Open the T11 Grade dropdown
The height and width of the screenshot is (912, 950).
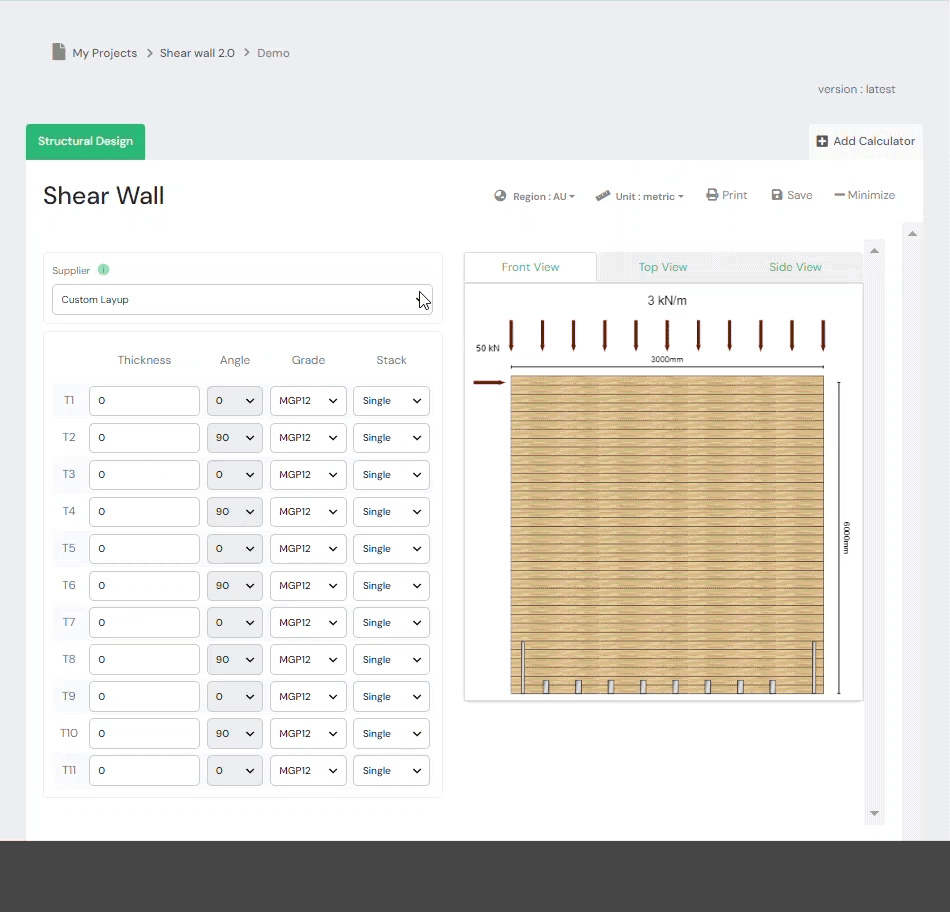tap(308, 770)
